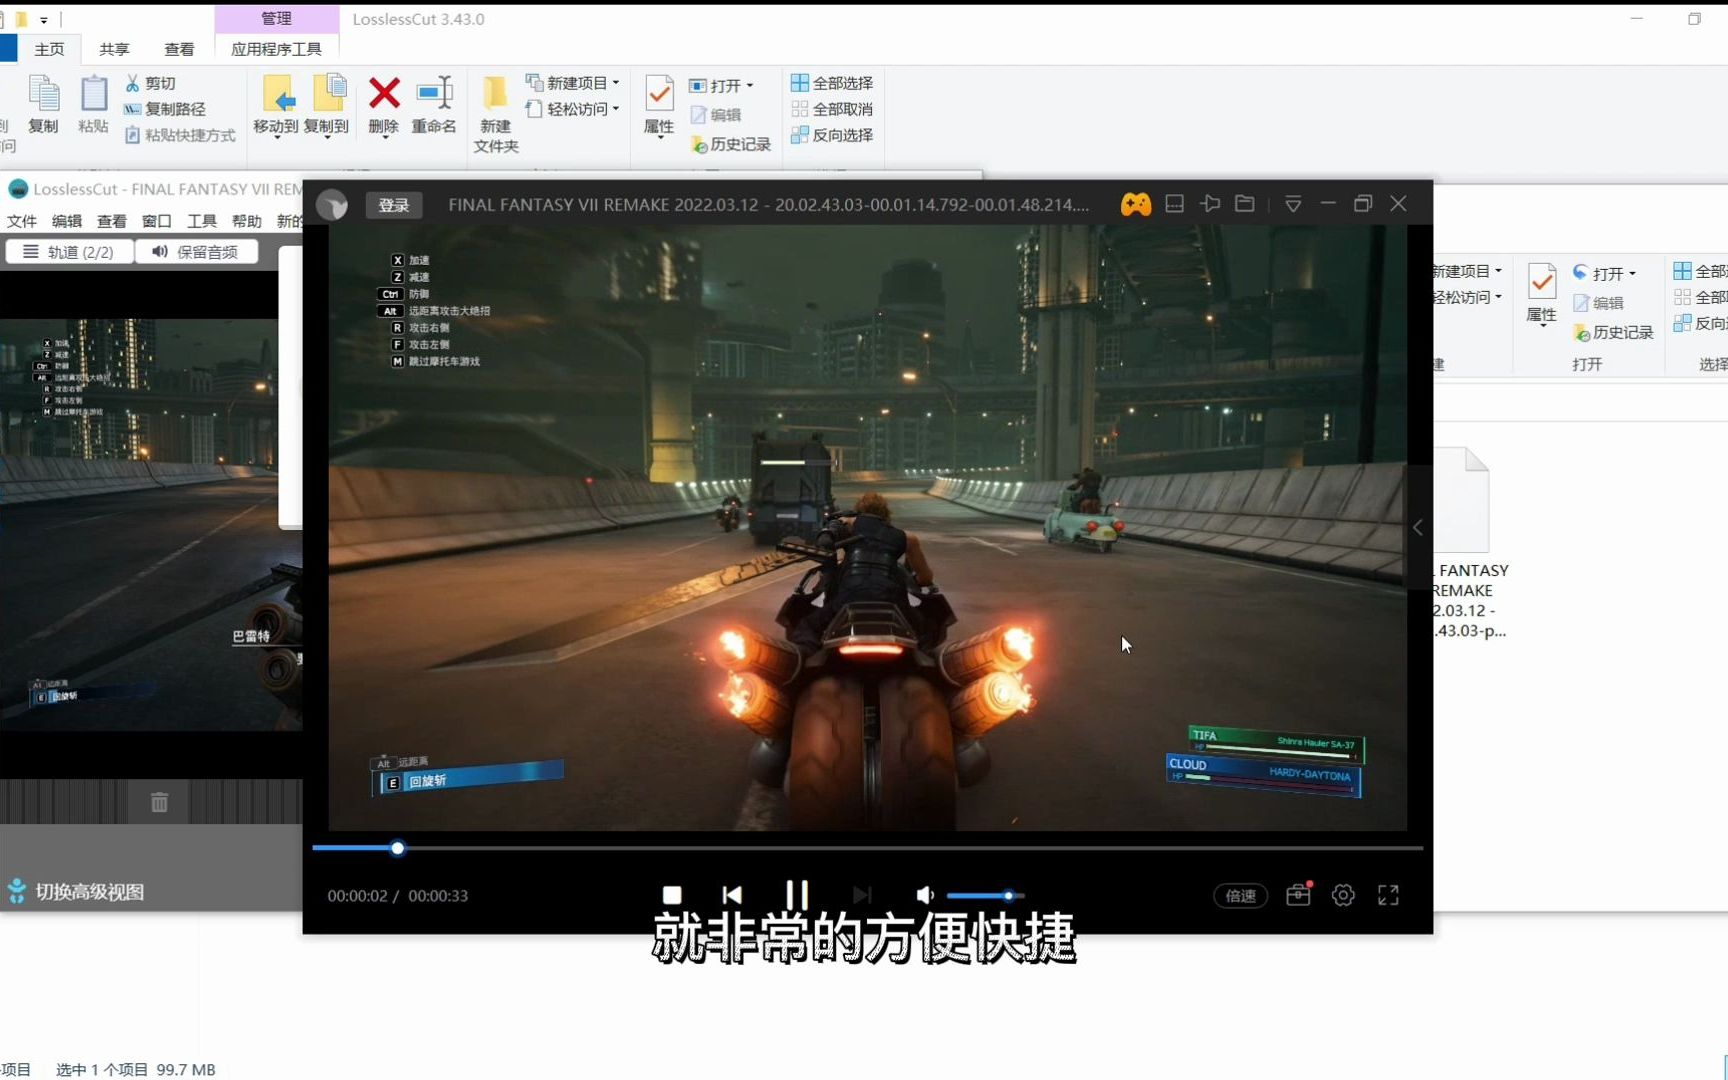Expand the player side playlist arrow
This screenshot has height=1080, width=1728.
pyautogui.click(x=1418, y=527)
